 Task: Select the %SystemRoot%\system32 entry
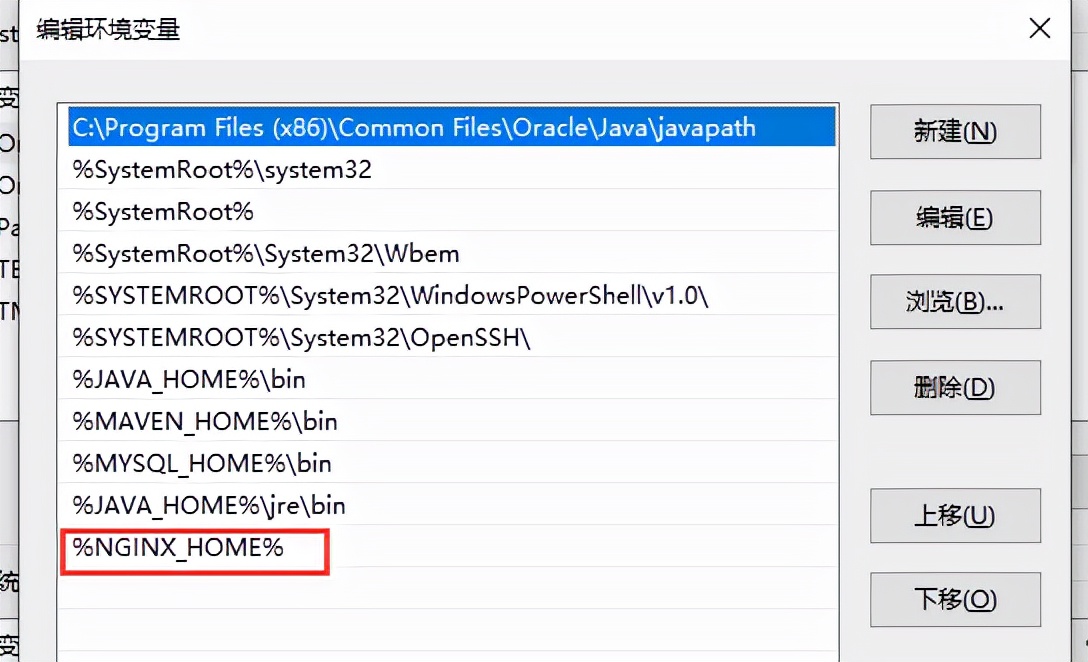(x=219, y=169)
